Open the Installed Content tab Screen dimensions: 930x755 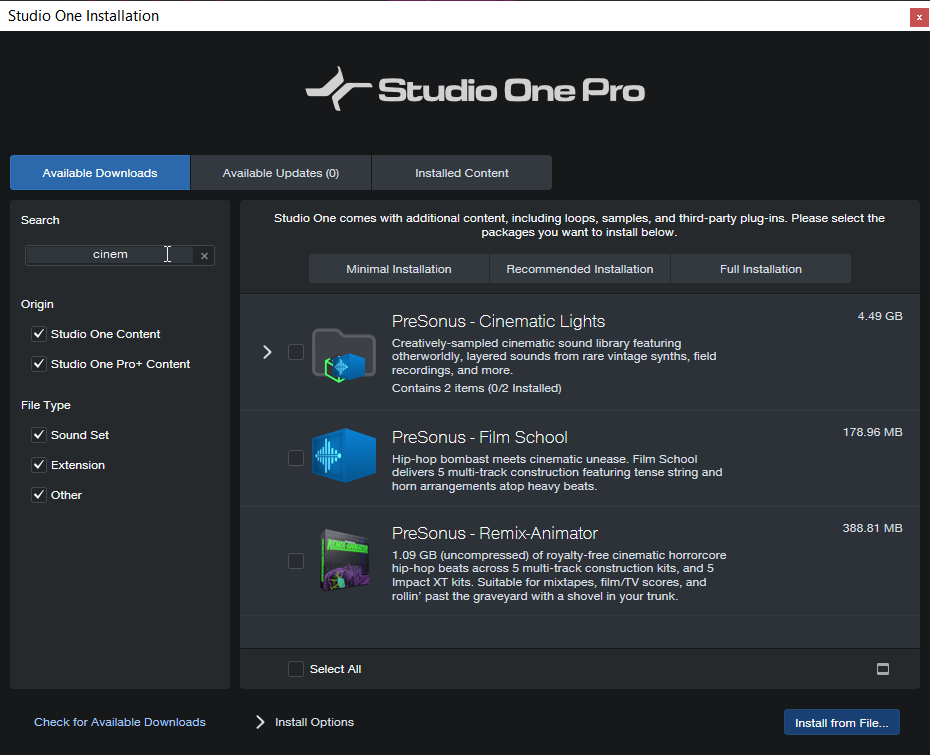[x=461, y=173]
